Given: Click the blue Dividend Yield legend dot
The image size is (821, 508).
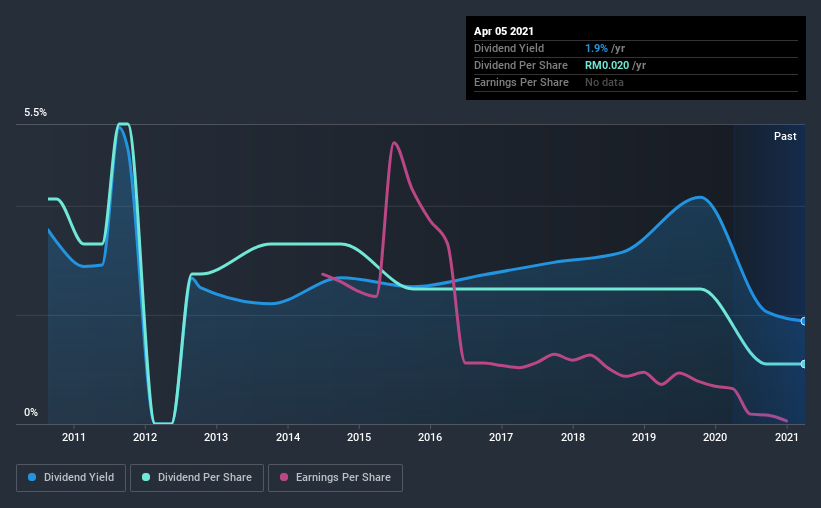Looking at the screenshot, I should click(x=32, y=477).
